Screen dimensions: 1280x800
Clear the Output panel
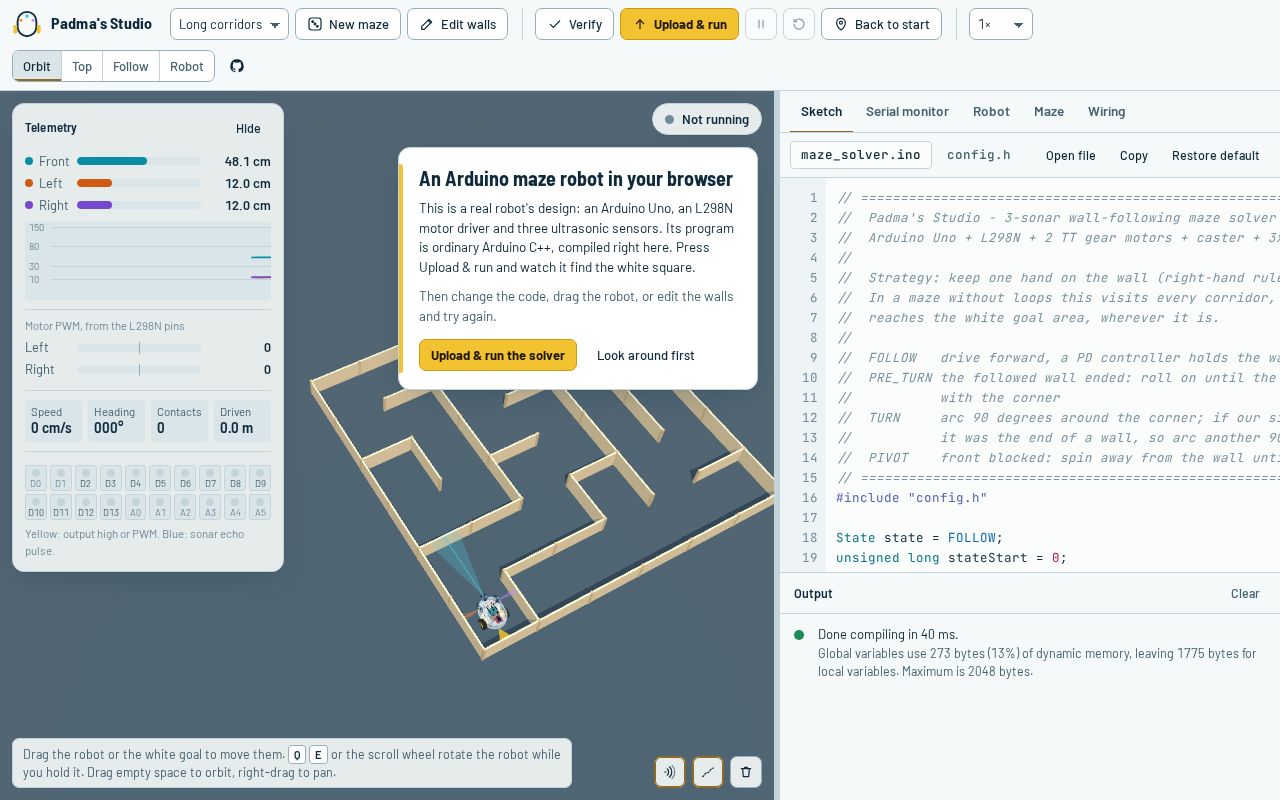[1245, 593]
